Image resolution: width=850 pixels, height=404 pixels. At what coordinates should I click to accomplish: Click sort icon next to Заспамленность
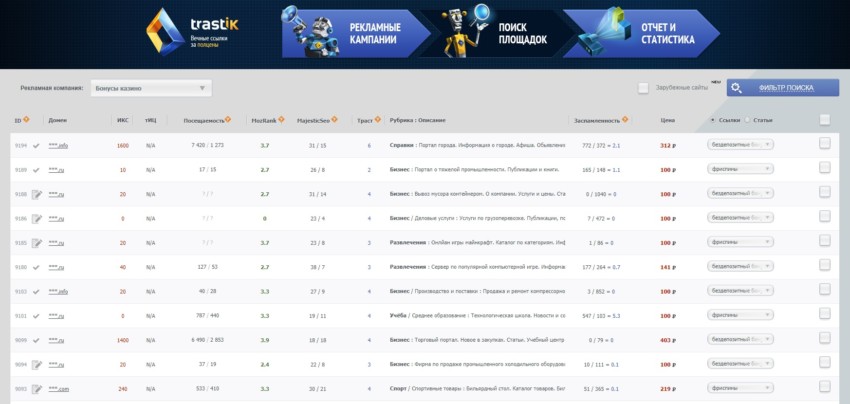tap(625, 120)
